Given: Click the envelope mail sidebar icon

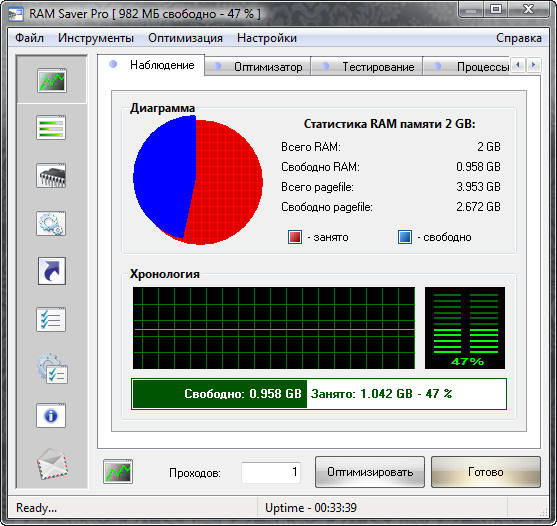Looking at the screenshot, I should [53, 464].
